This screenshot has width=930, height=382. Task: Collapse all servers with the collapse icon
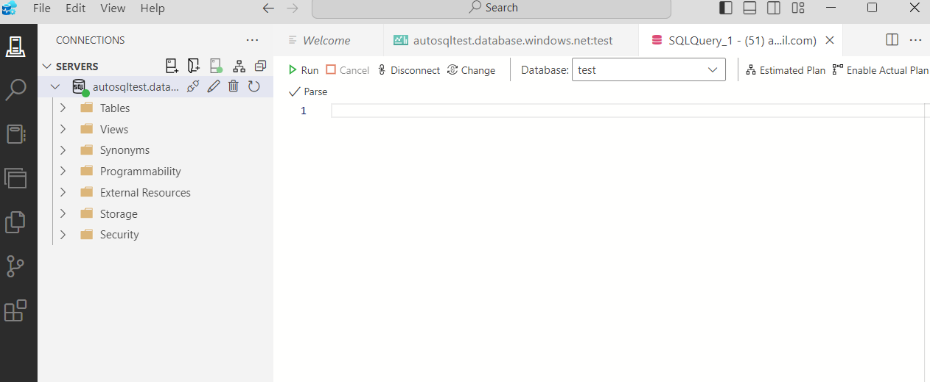point(260,66)
